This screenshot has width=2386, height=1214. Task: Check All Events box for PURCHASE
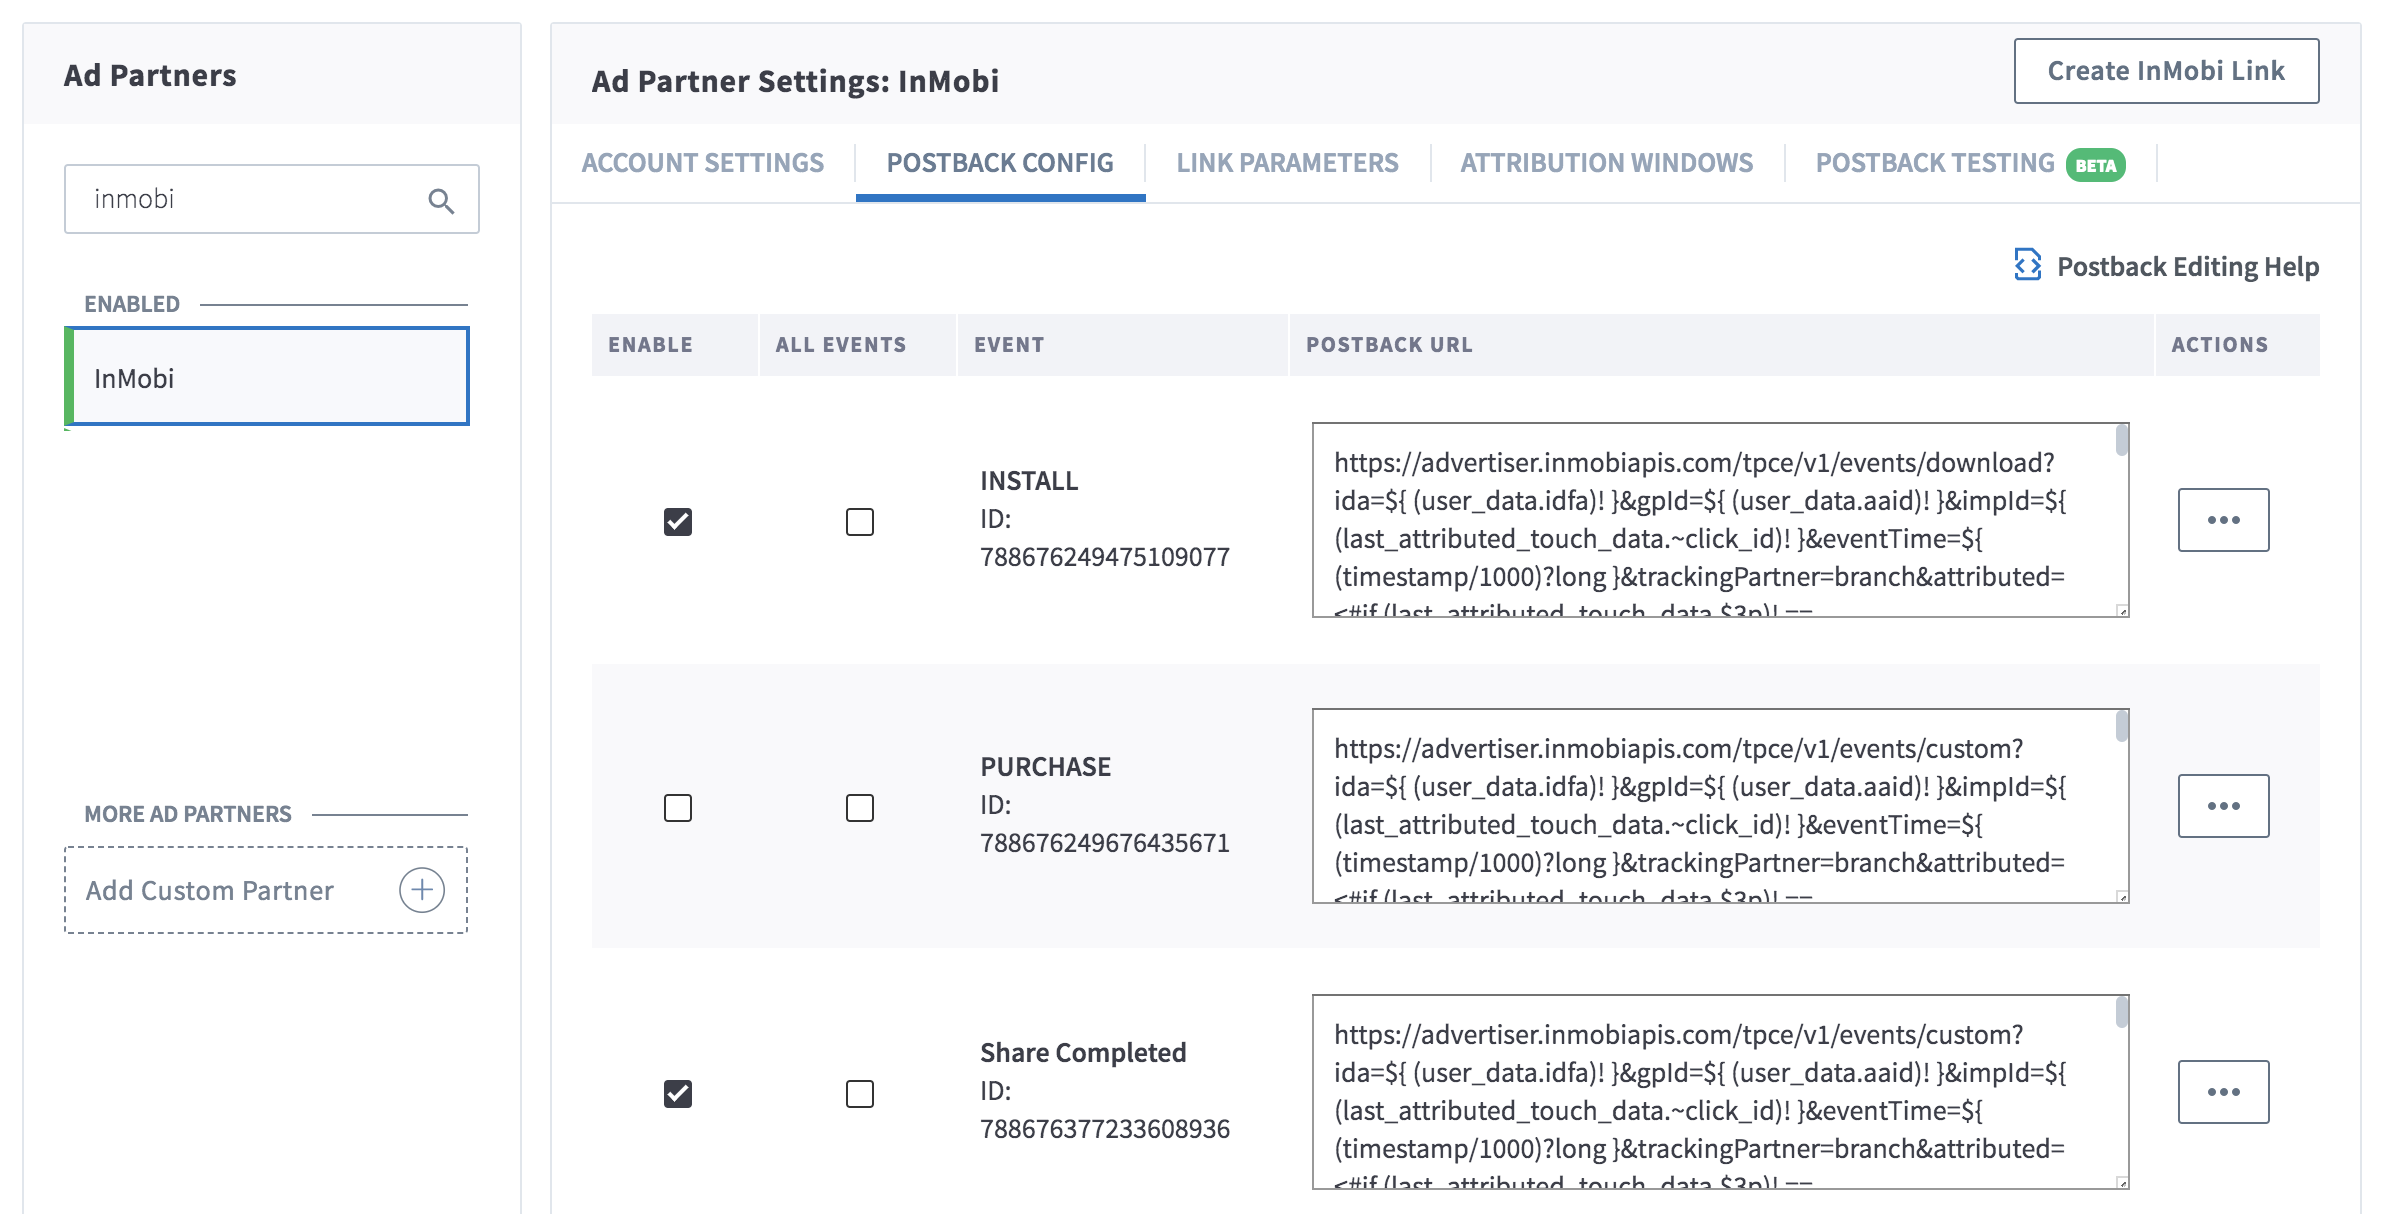coord(859,807)
